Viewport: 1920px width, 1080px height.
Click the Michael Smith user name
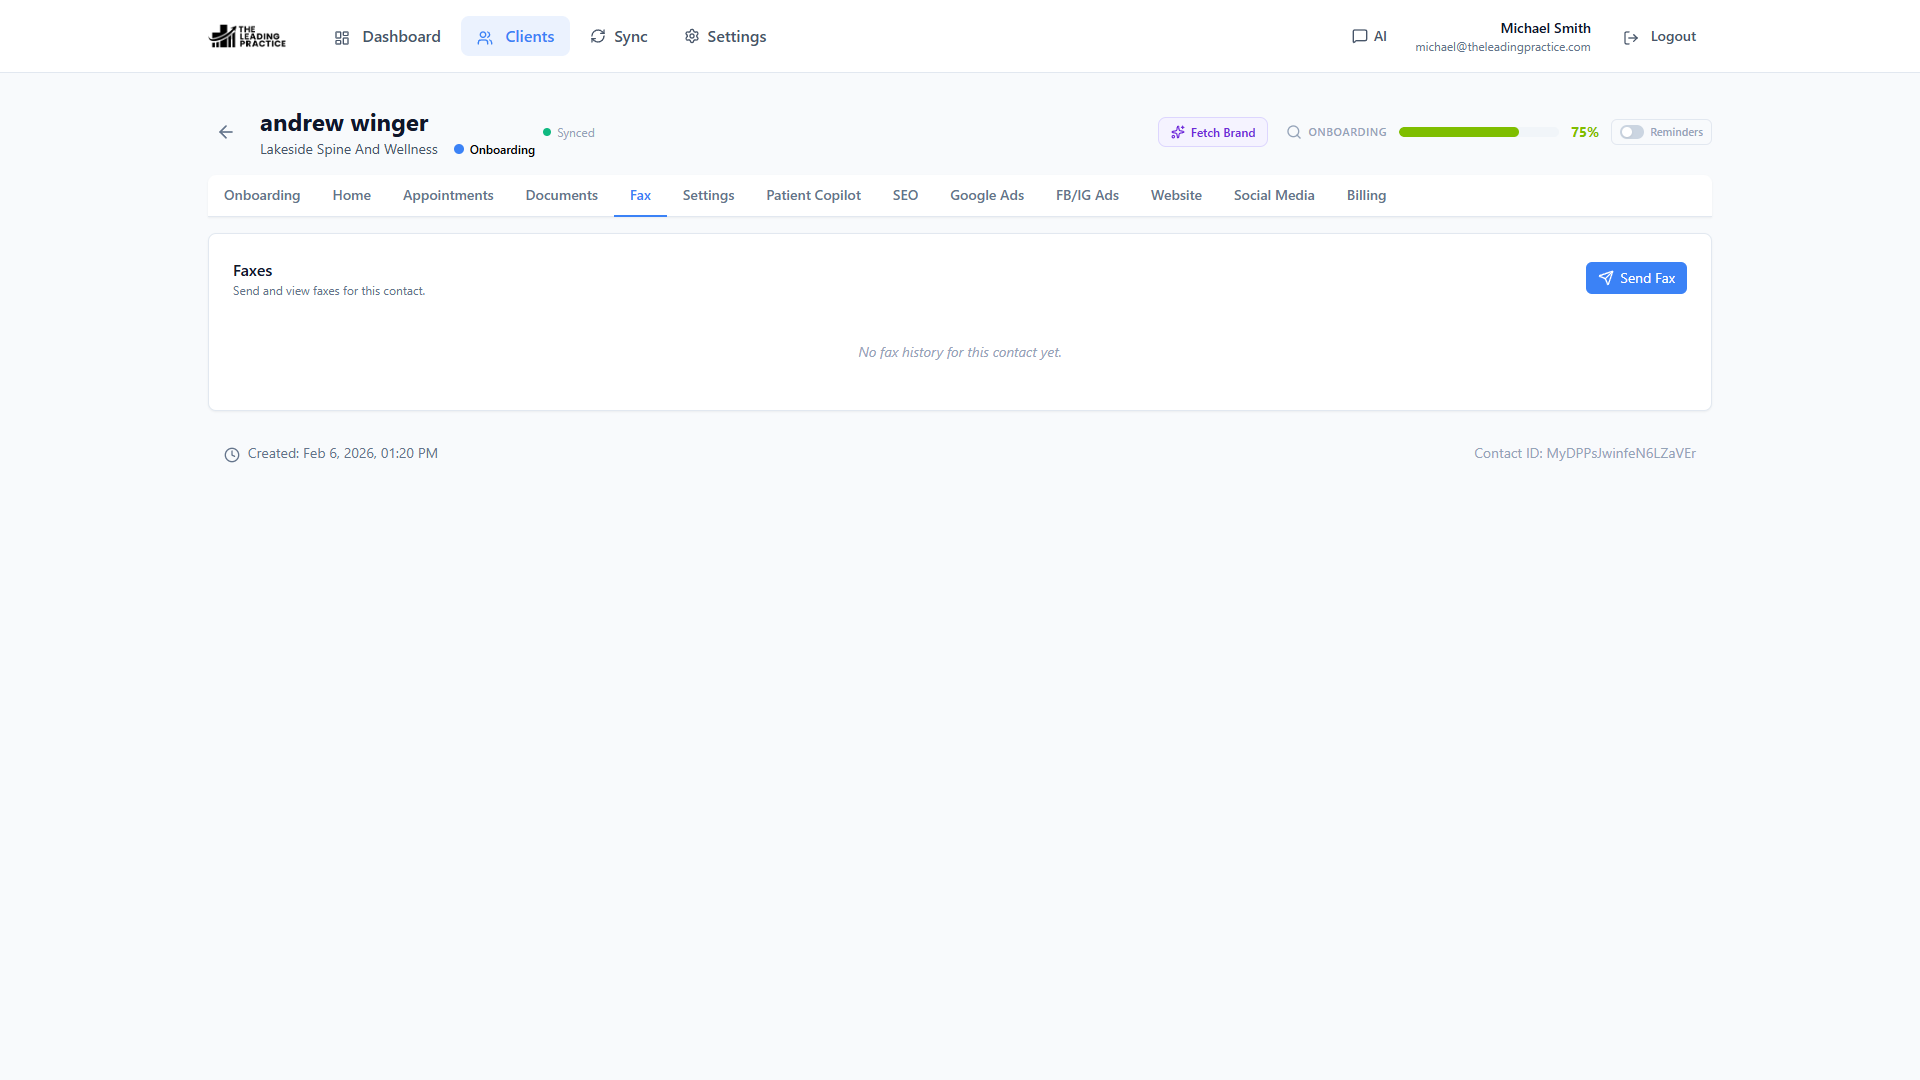tap(1545, 28)
